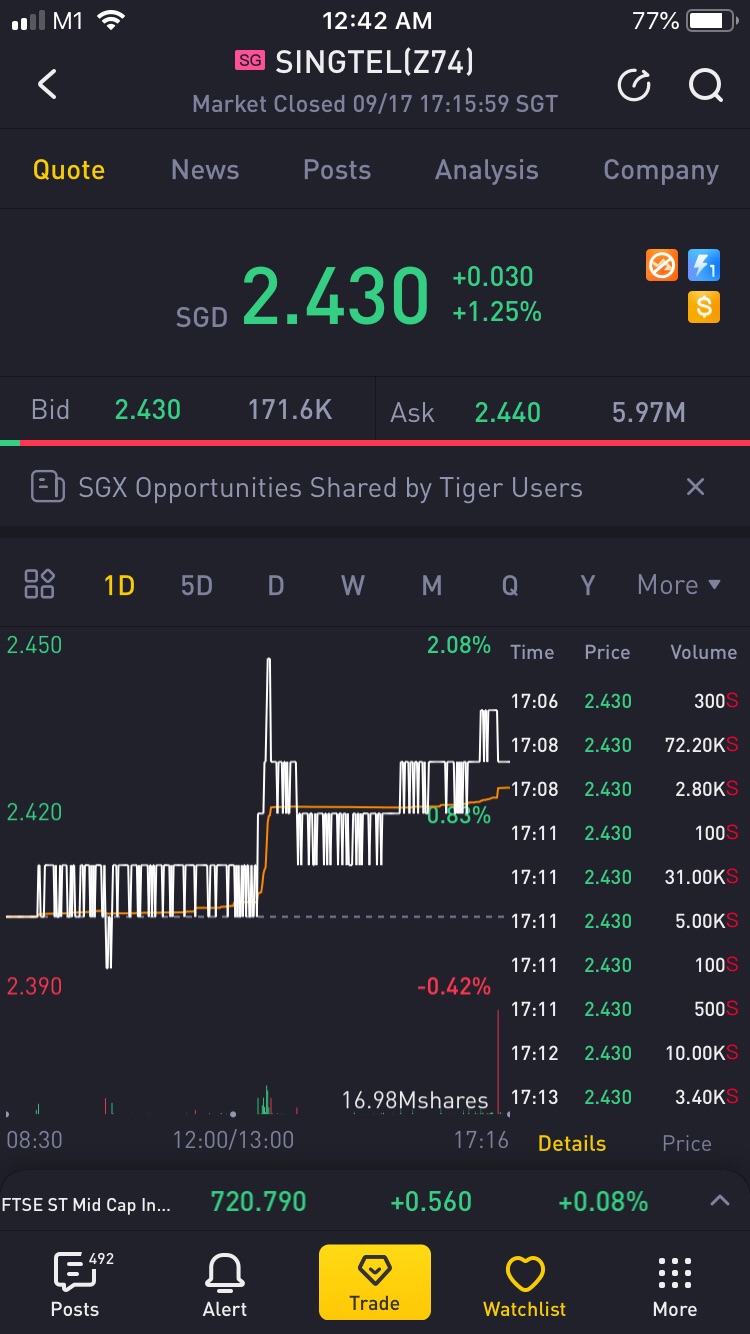Select the 17:12 trade row
Viewport: 750px width, 1334px height.
(x=625, y=1053)
